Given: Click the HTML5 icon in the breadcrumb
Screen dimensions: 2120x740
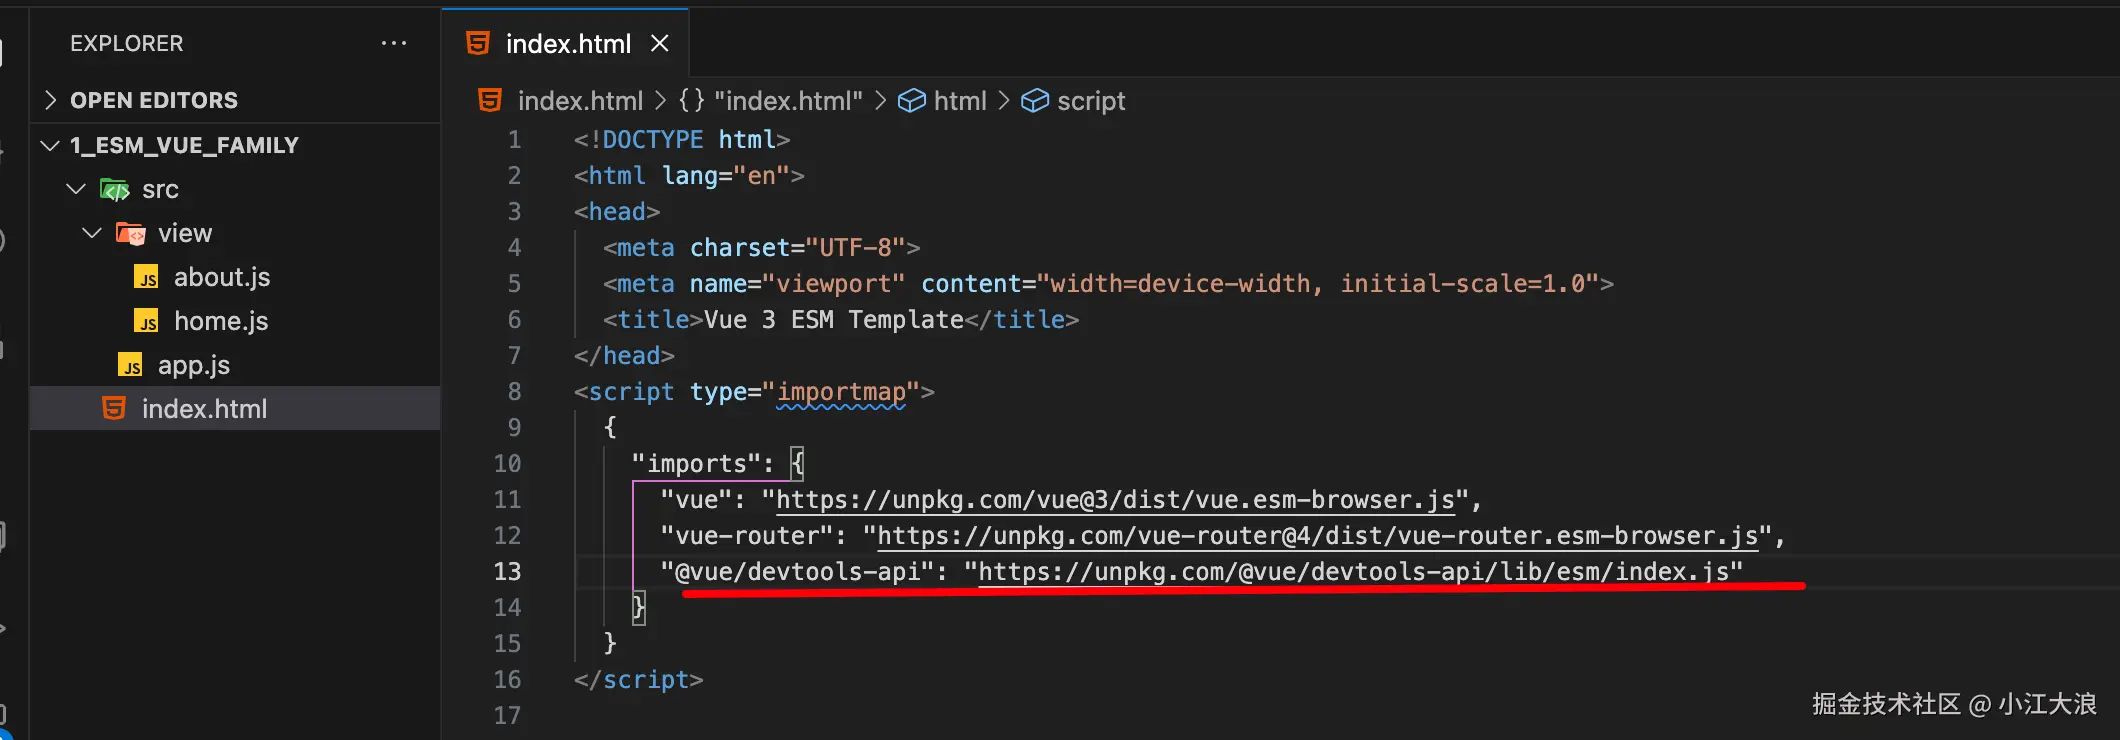Looking at the screenshot, I should (490, 100).
